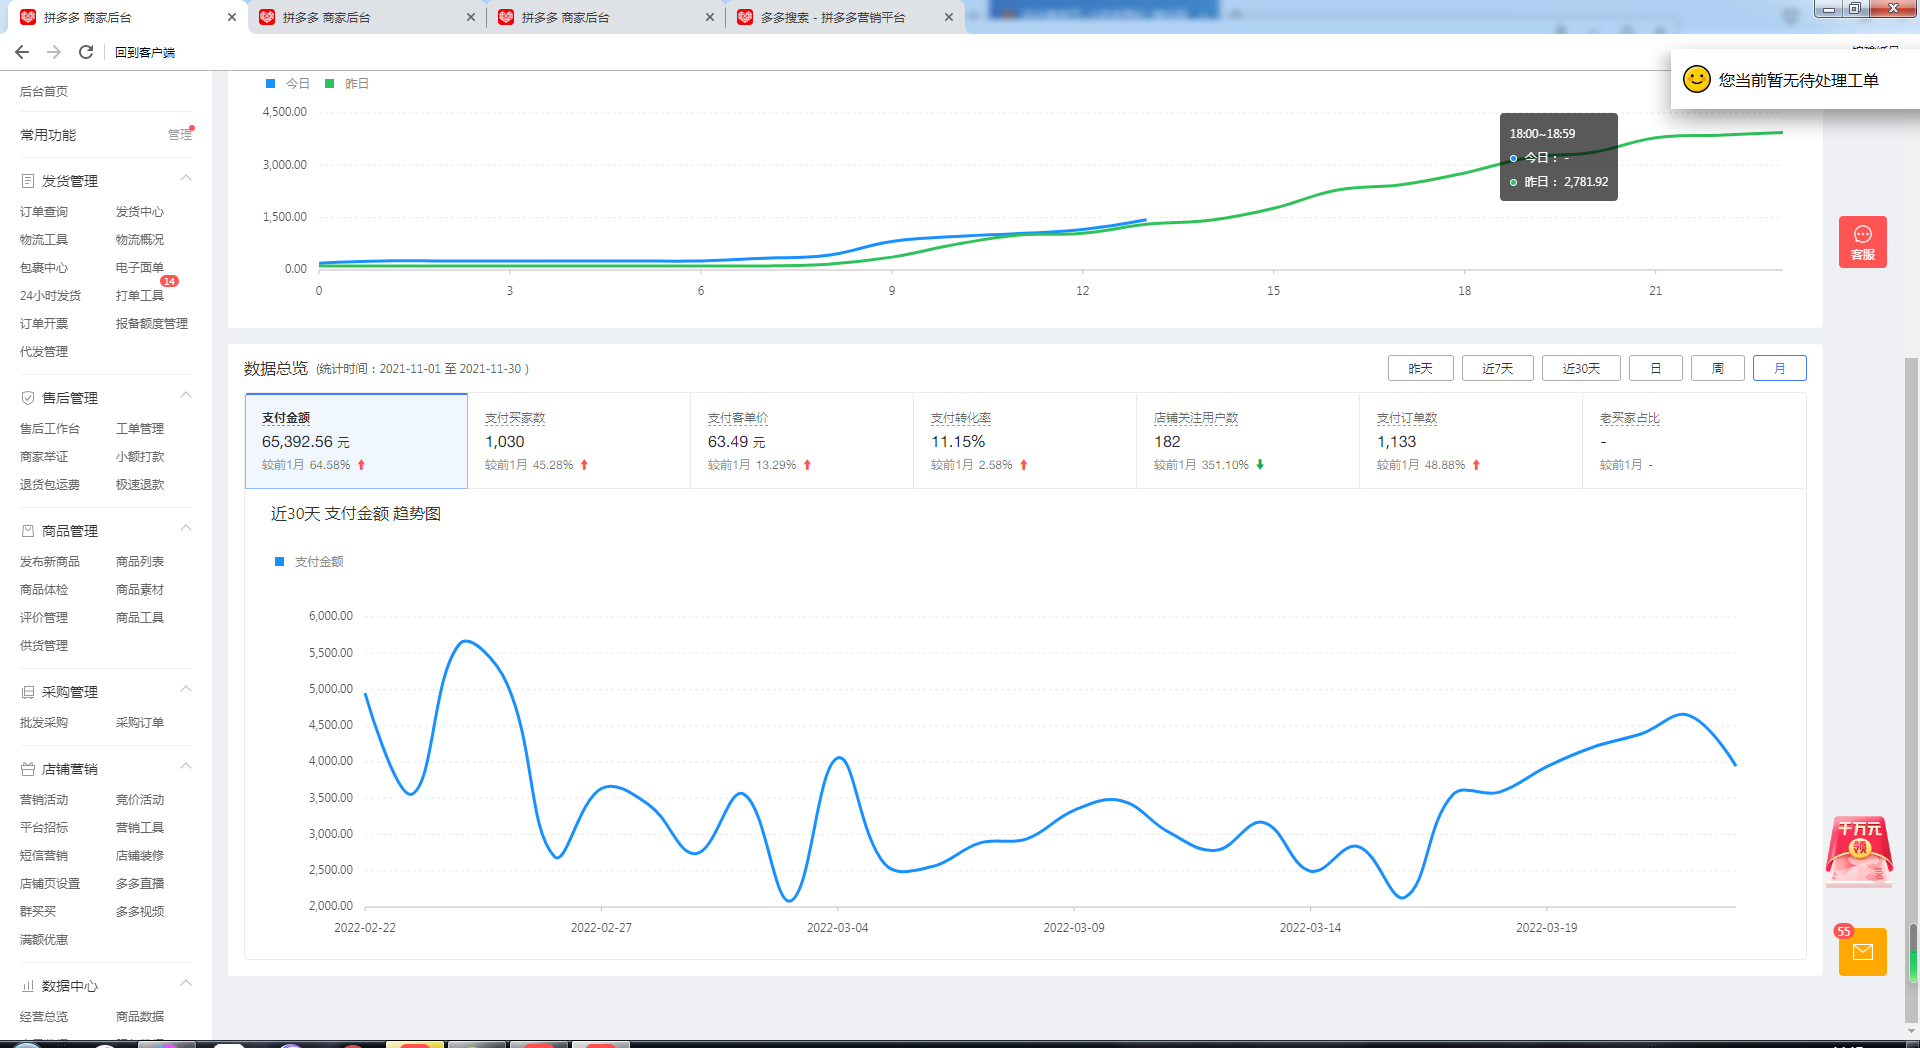Select the 支付买家数 metric card

point(579,441)
